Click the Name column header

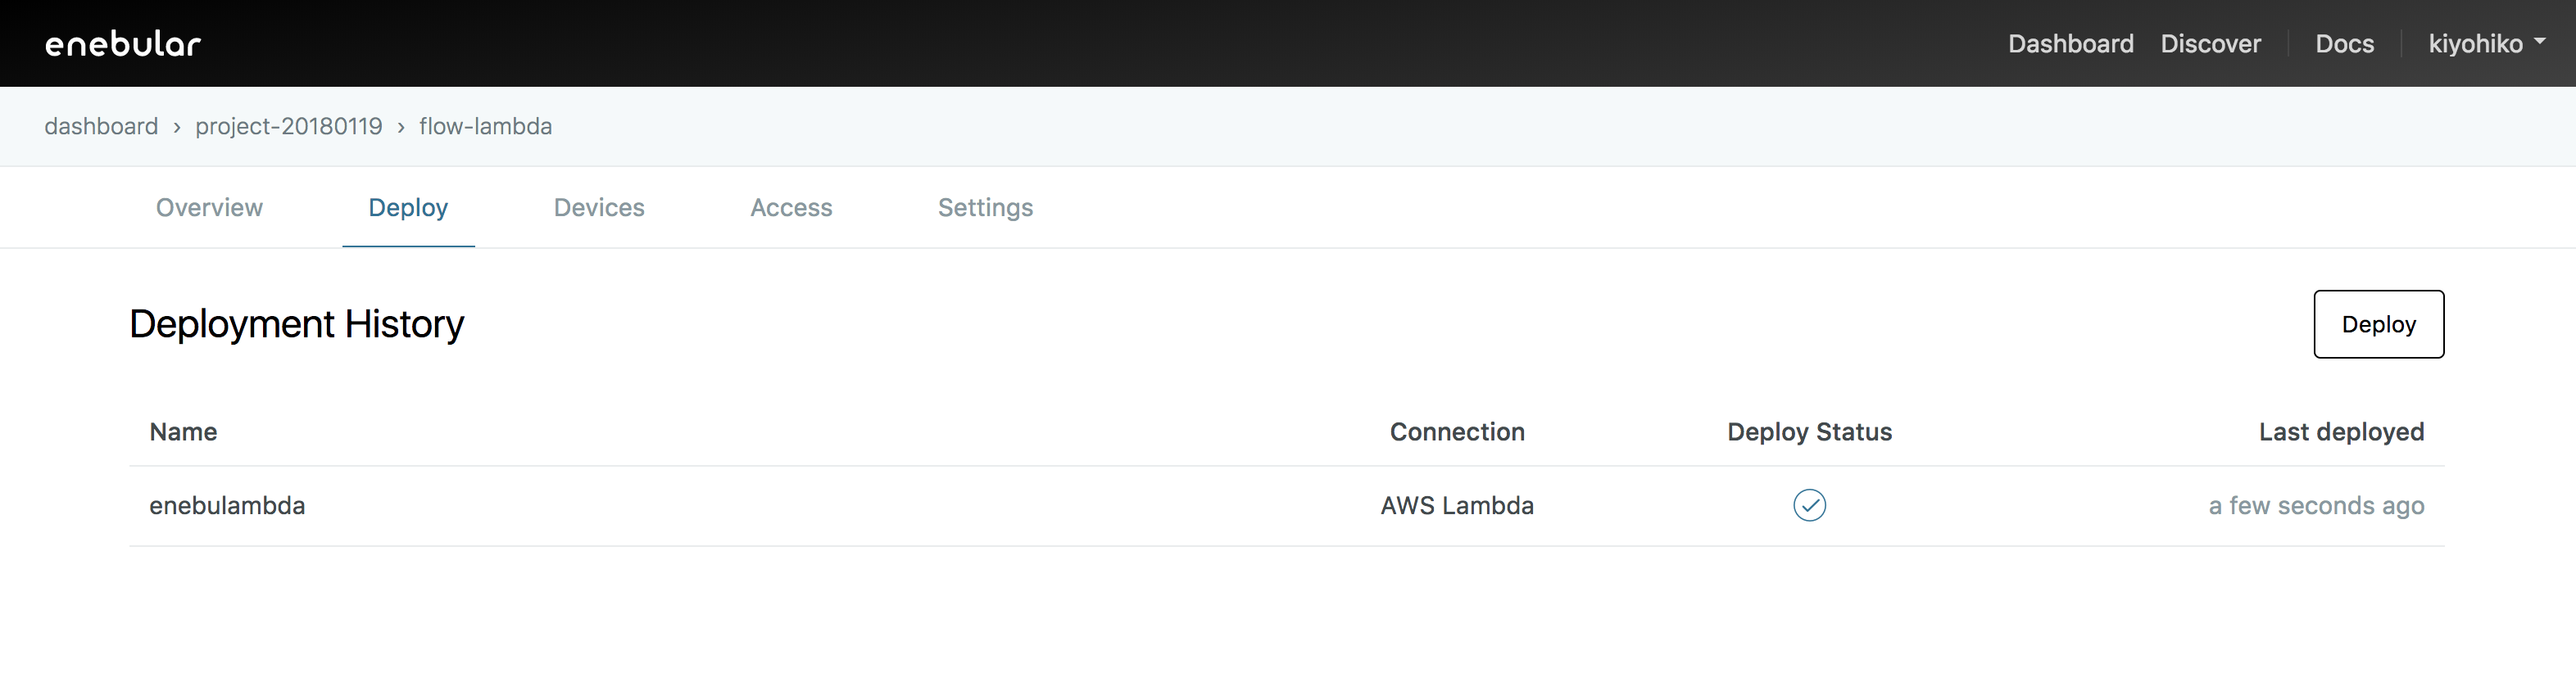183,432
